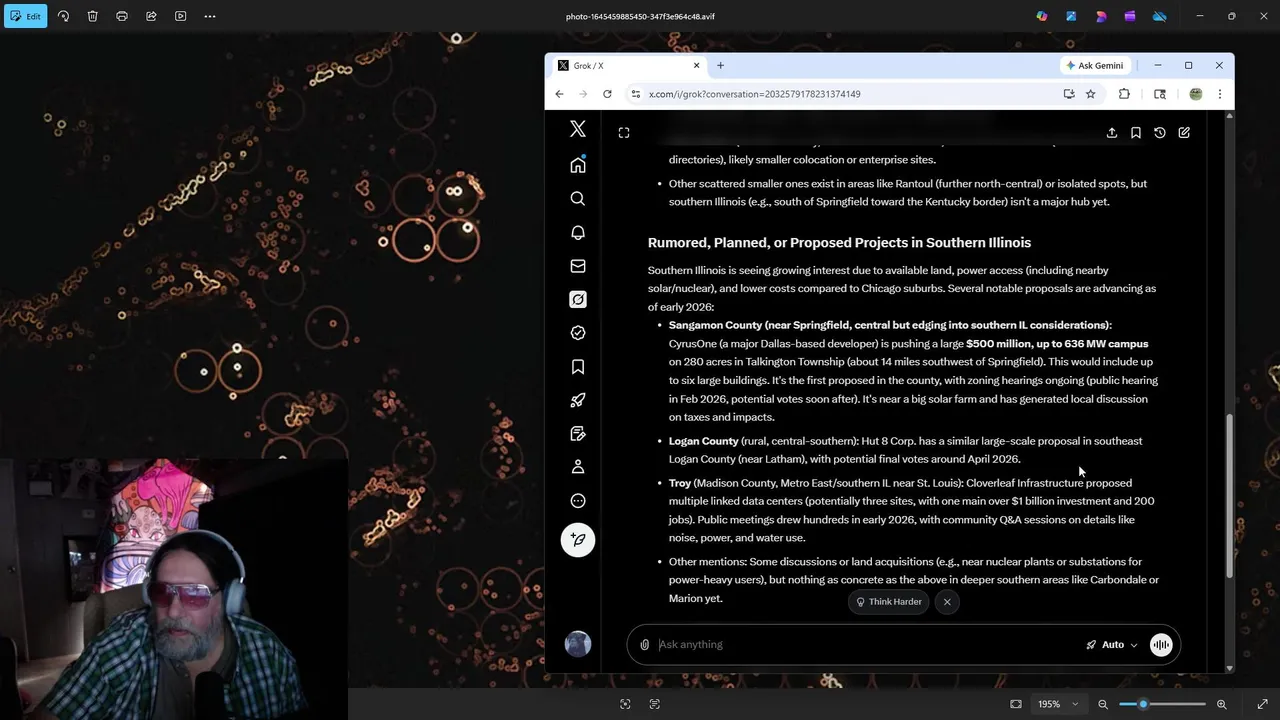Bookmark the Grok conversation
1280x720 pixels.
(1136, 133)
